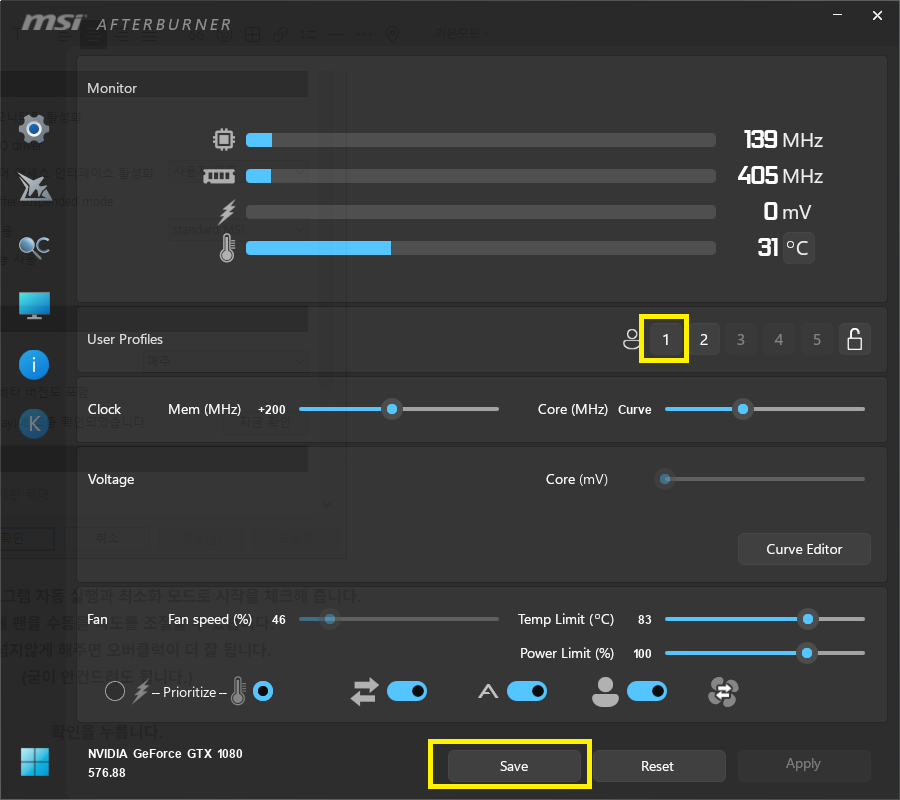Viewport: 900px width, 800px height.
Task: Click the '+200' memory offset value
Action: (271, 410)
